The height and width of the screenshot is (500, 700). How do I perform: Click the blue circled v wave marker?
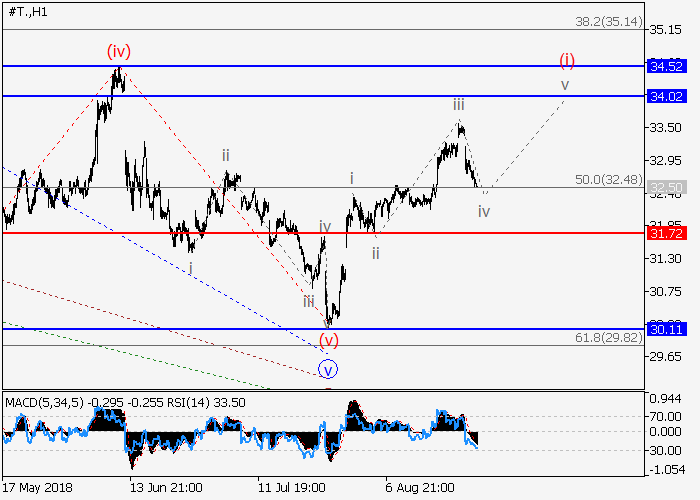click(329, 369)
